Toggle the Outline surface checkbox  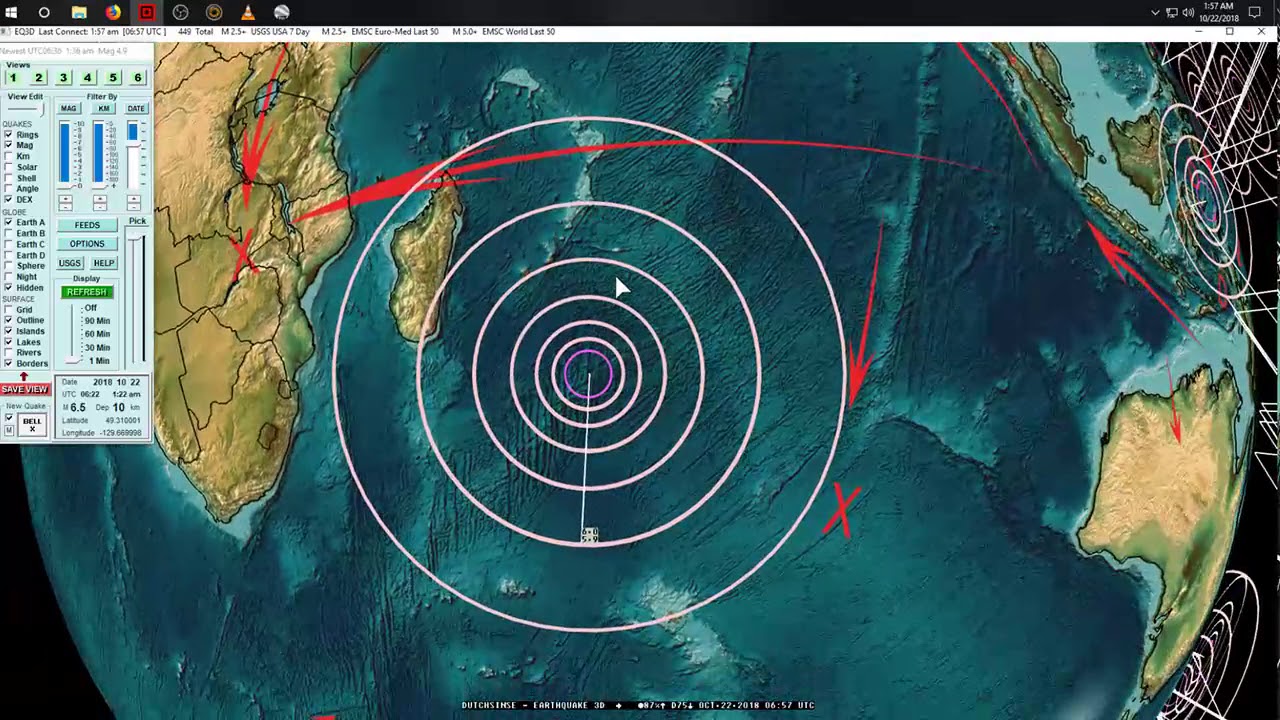[9, 320]
